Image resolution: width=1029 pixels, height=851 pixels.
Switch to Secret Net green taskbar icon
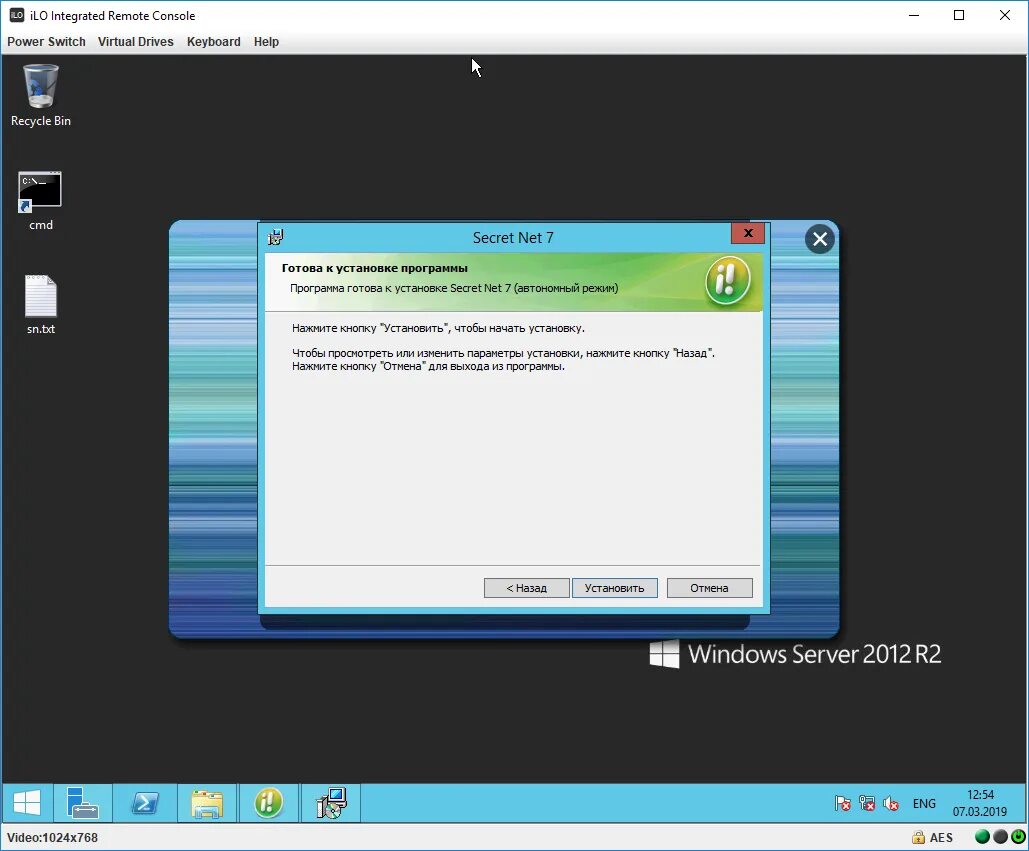pos(268,802)
